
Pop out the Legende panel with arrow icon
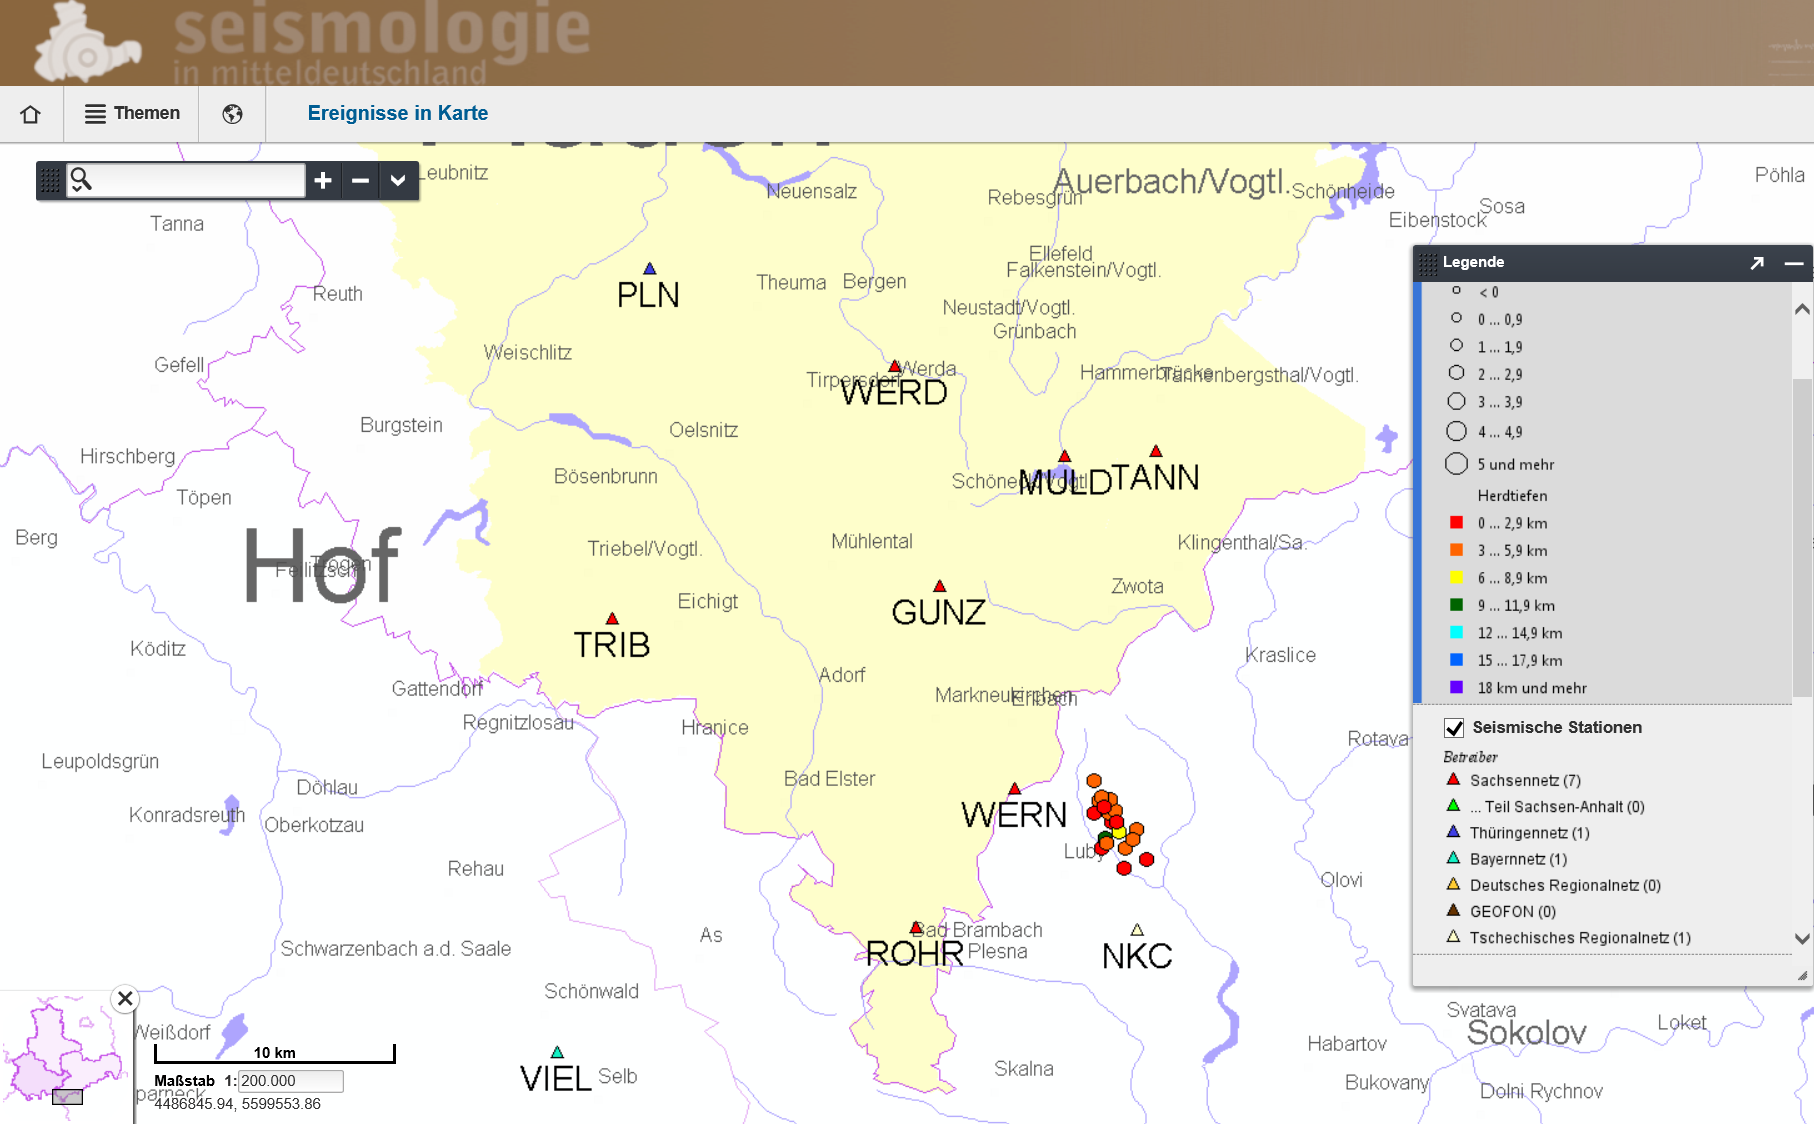(1757, 263)
